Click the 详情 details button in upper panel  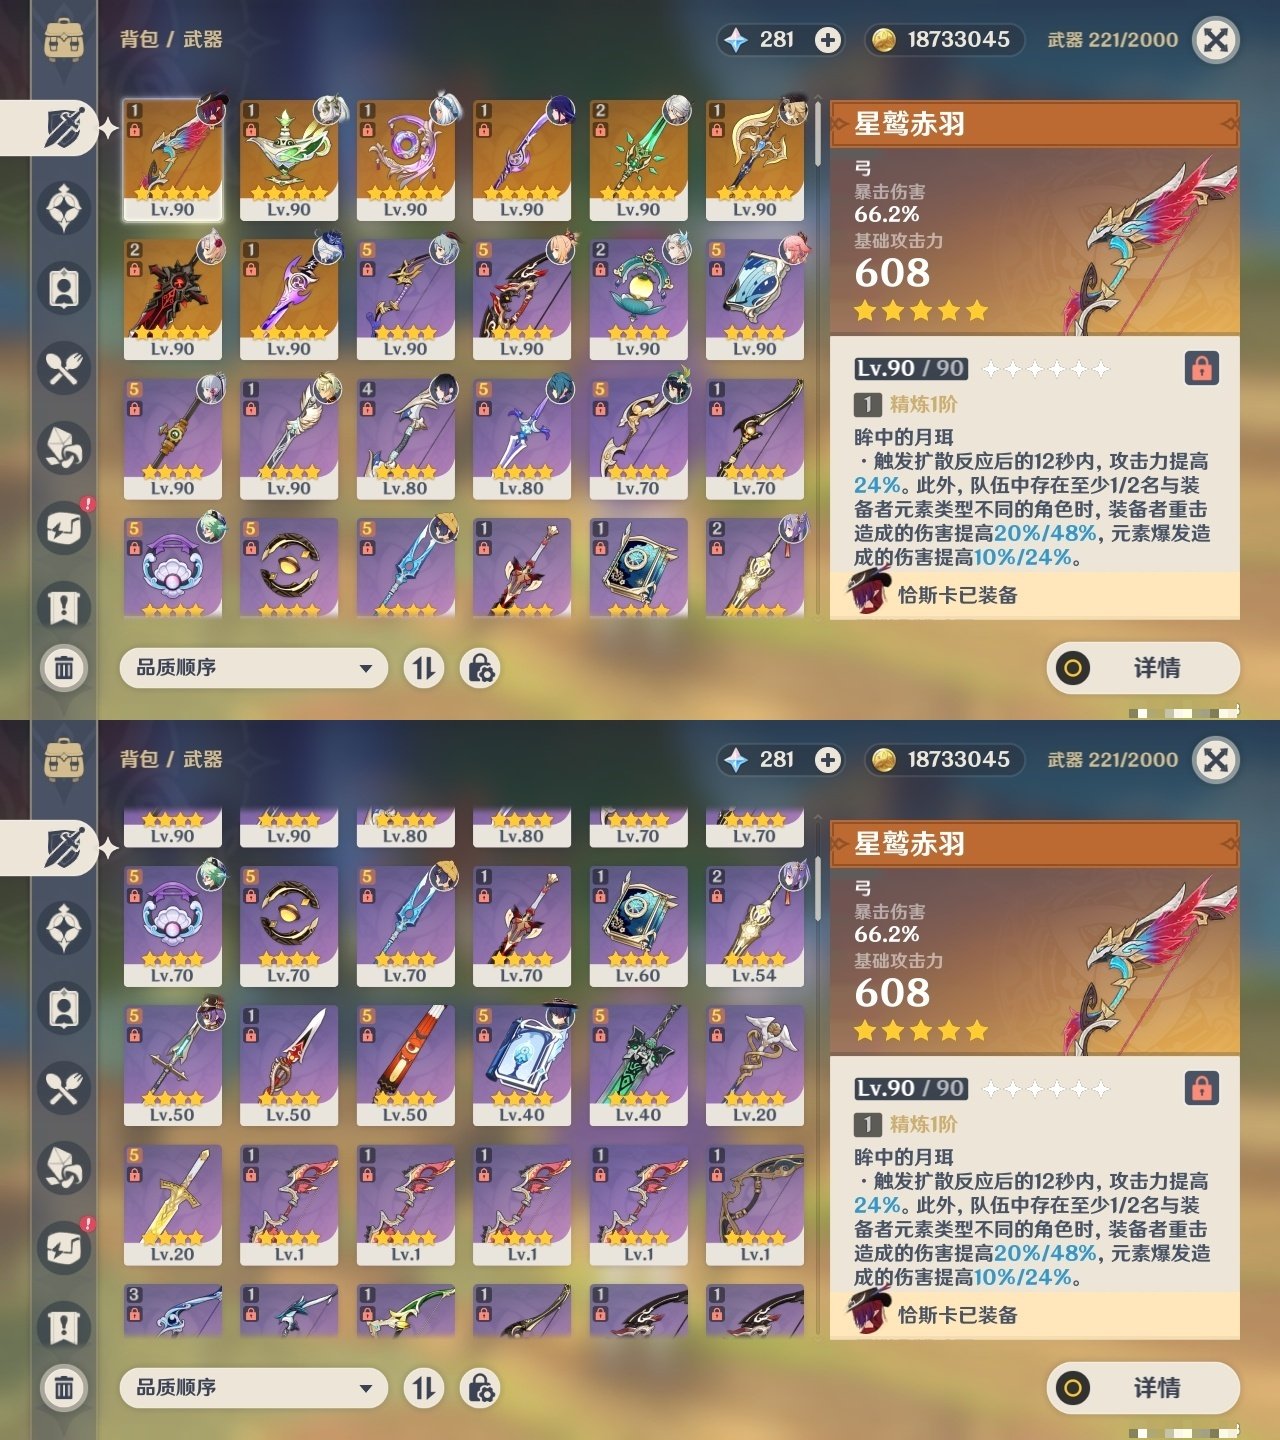(x=1143, y=668)
